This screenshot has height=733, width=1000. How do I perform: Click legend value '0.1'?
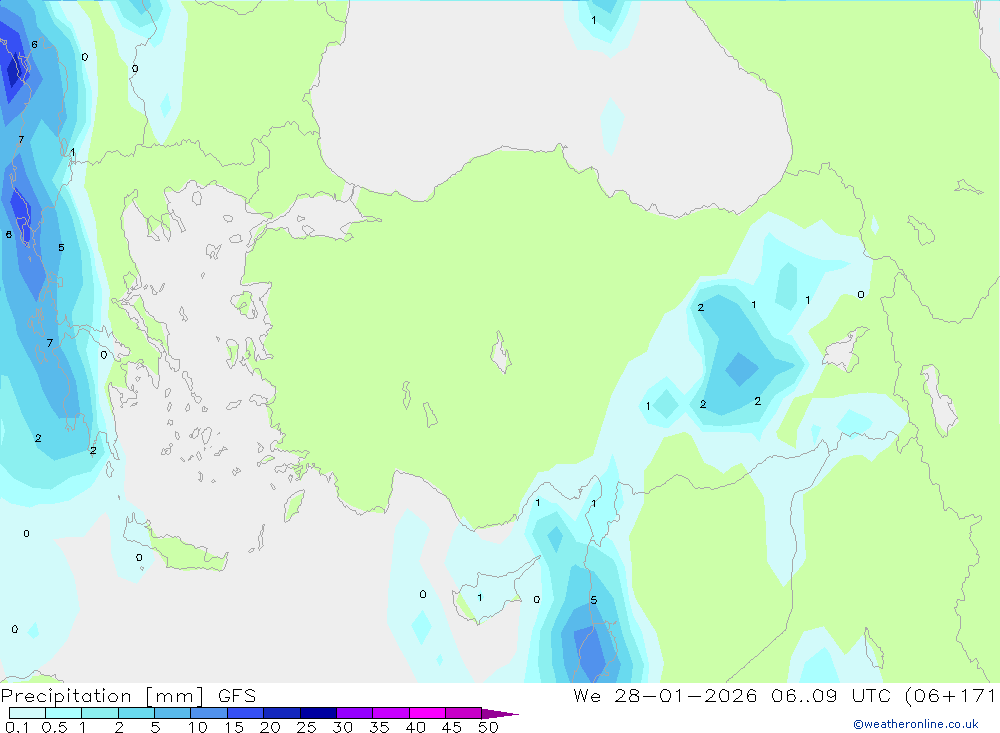(x=17, y=727)
